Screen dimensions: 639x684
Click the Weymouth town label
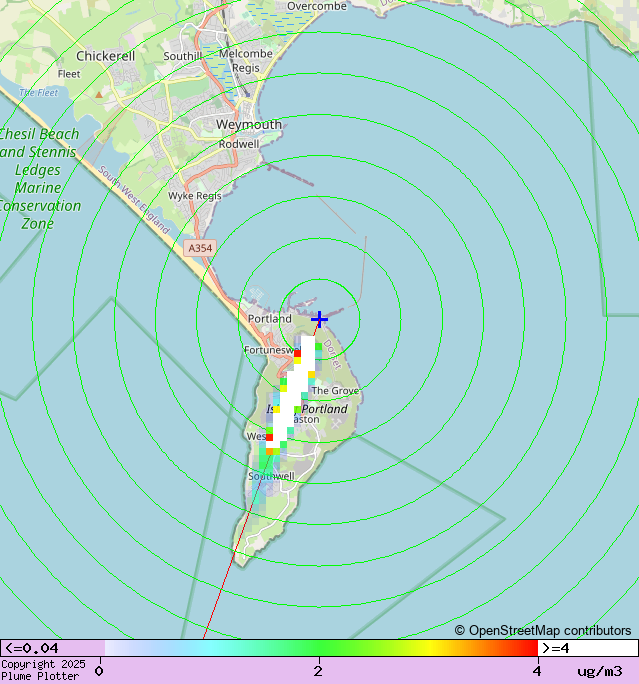point(249,125)
